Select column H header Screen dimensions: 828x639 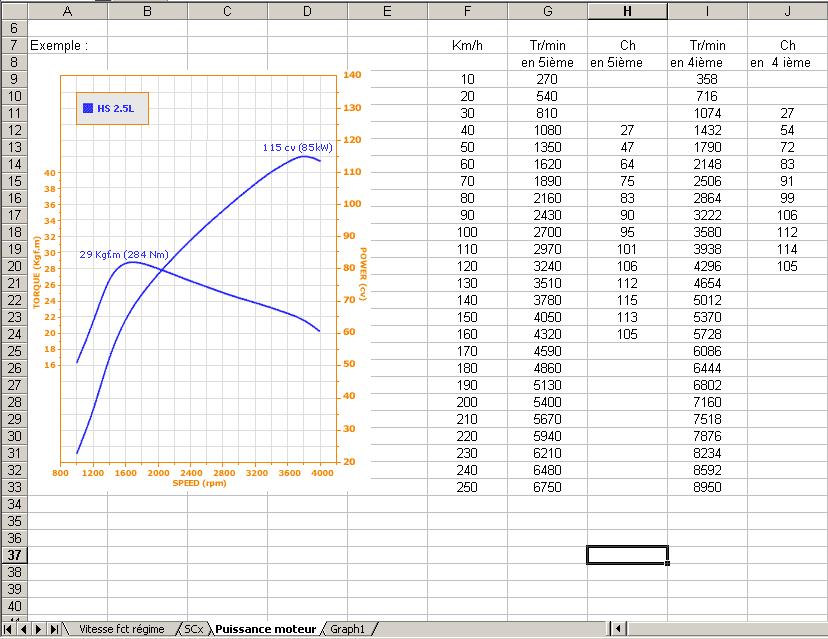pos(627,11)
